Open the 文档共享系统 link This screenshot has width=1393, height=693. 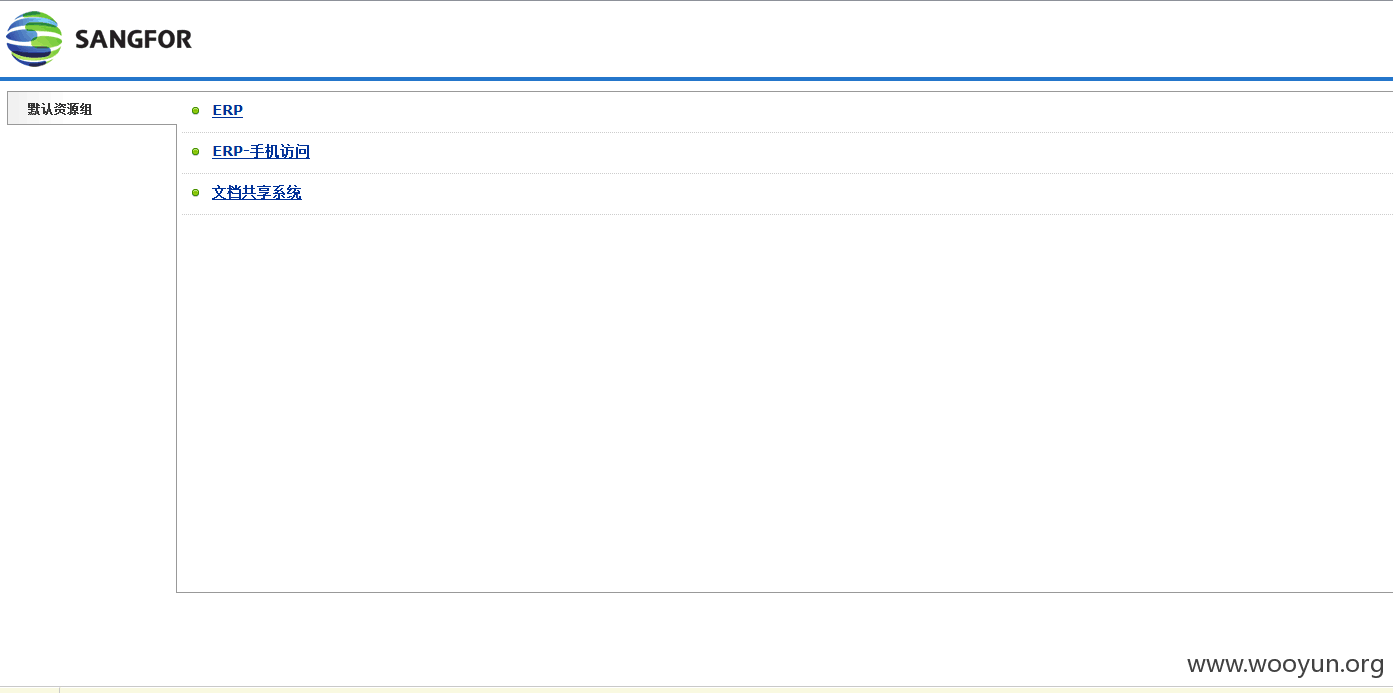(x=256, y=192)
